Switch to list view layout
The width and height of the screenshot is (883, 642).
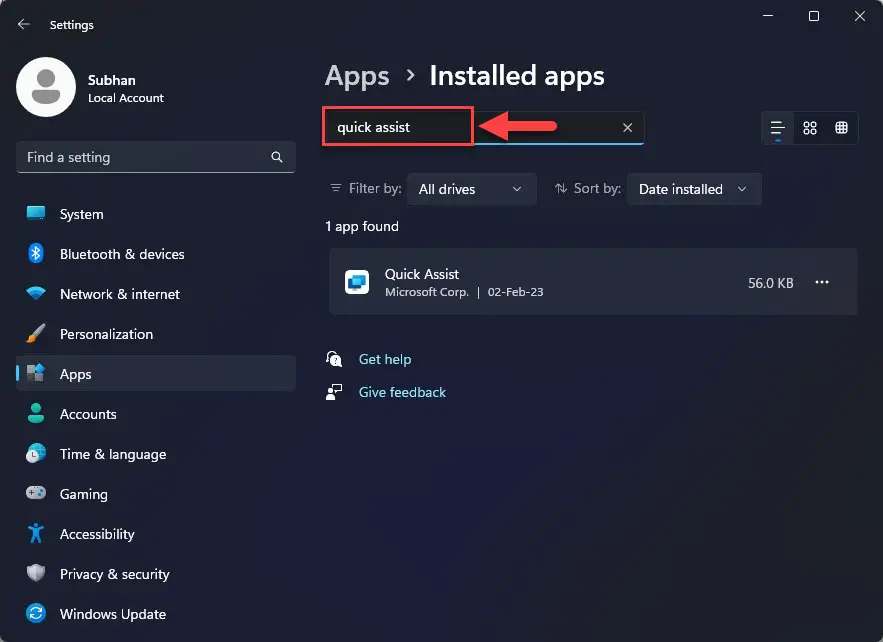[777, 128]
